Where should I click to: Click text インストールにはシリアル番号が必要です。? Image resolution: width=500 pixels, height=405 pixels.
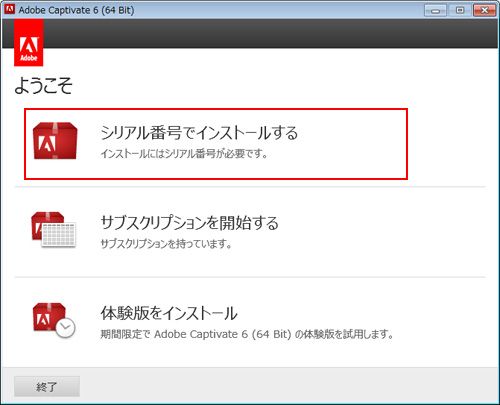(x=184, y=153)
